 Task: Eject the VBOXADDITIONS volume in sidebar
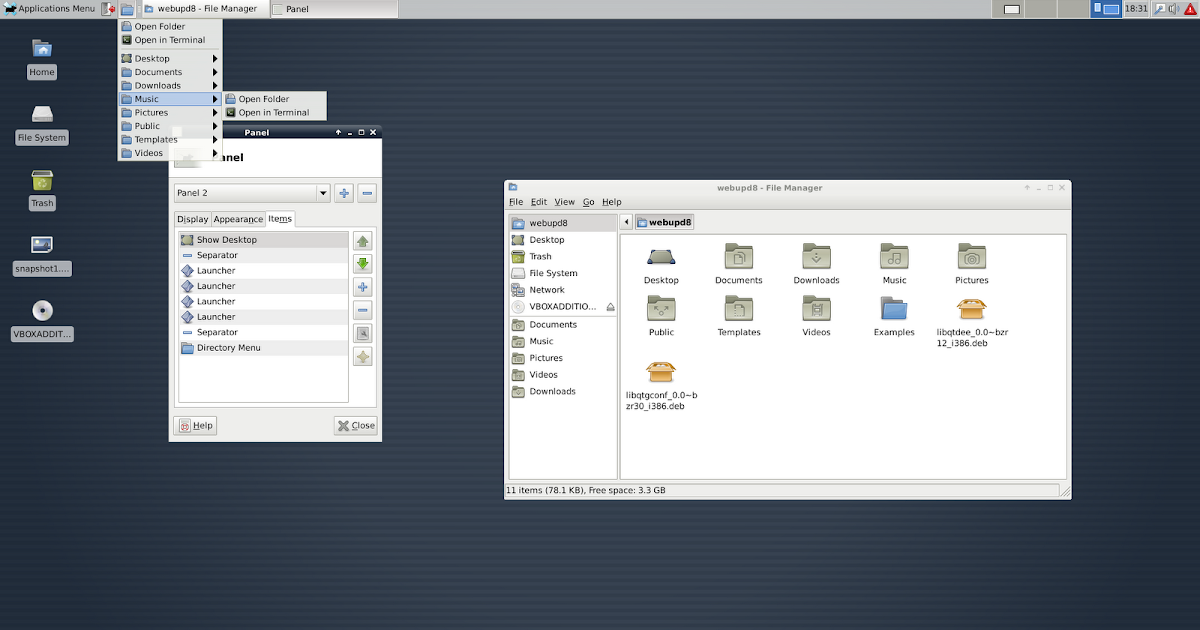coord(610,307)
